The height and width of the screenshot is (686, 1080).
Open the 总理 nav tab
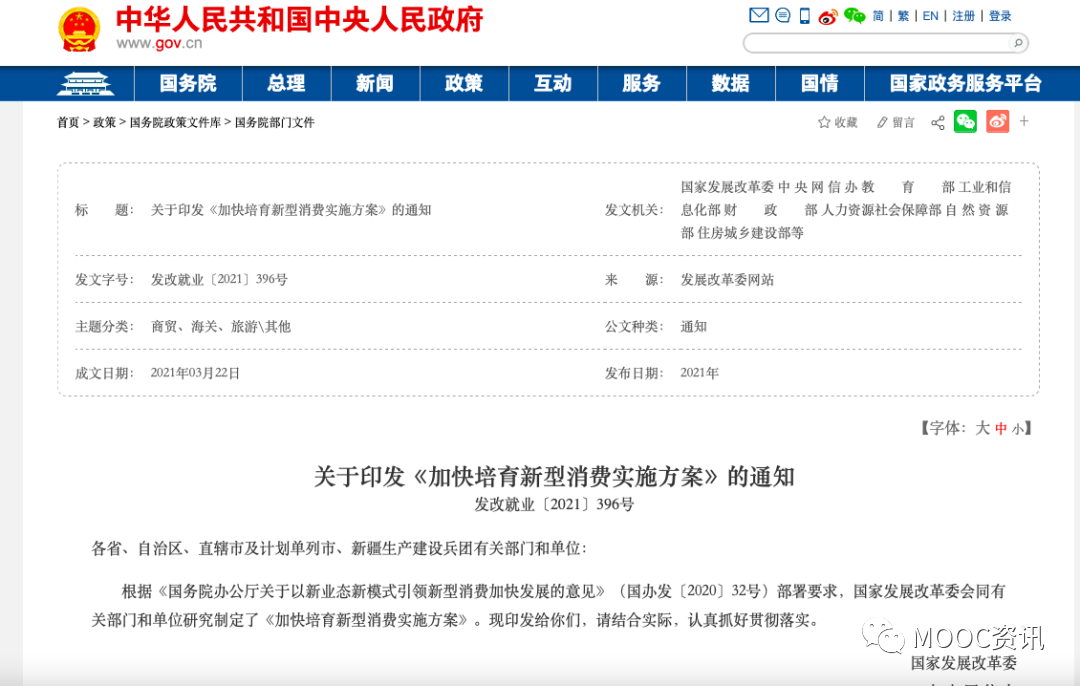tap(287, 83)
